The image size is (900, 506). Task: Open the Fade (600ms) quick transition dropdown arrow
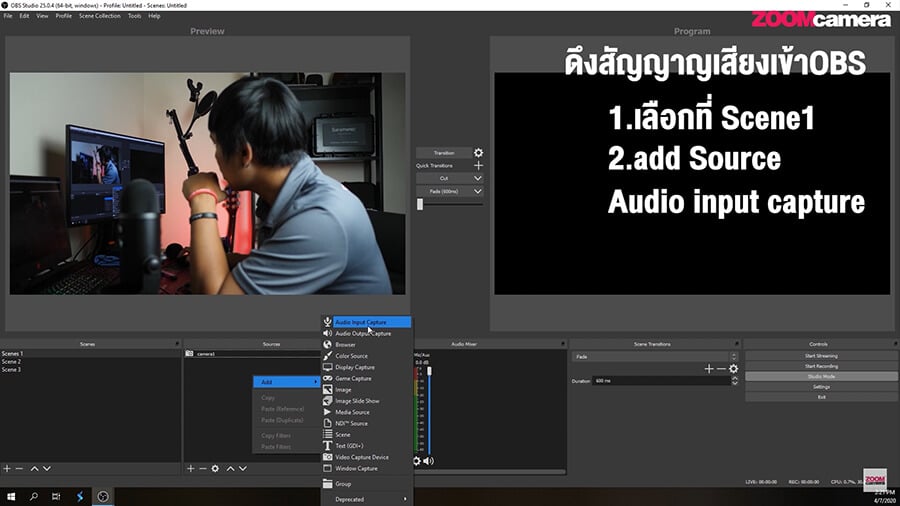tap(478, 191)
